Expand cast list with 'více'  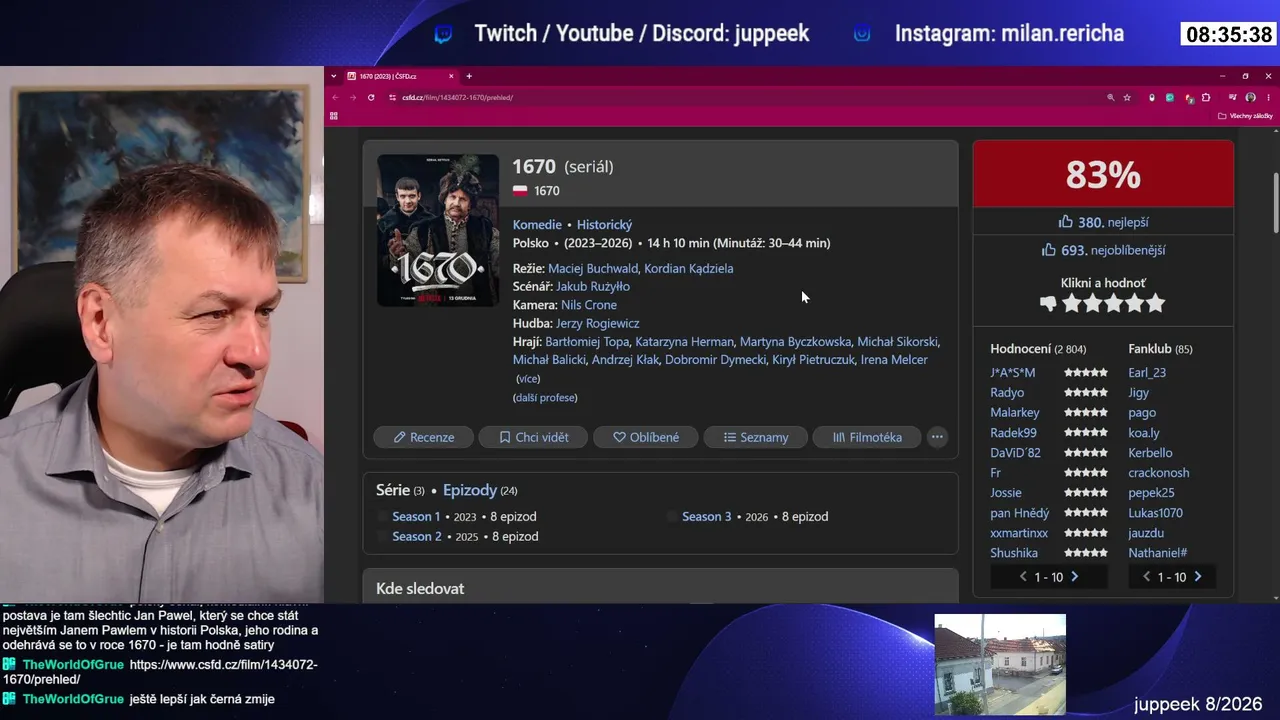[x=528, y=379]
